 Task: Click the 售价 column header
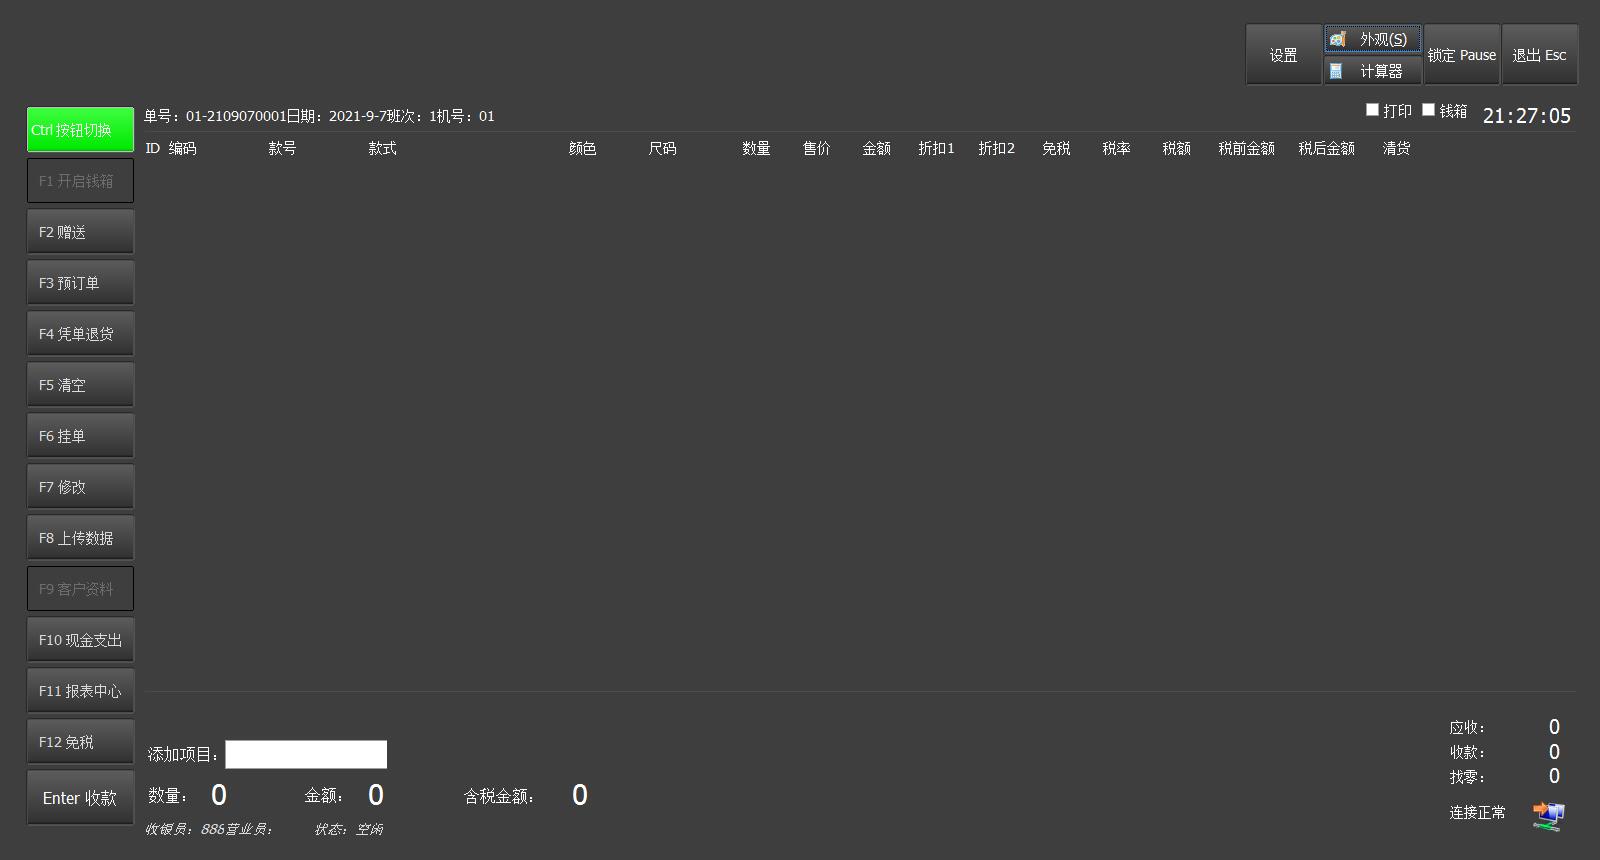(816, 148)
